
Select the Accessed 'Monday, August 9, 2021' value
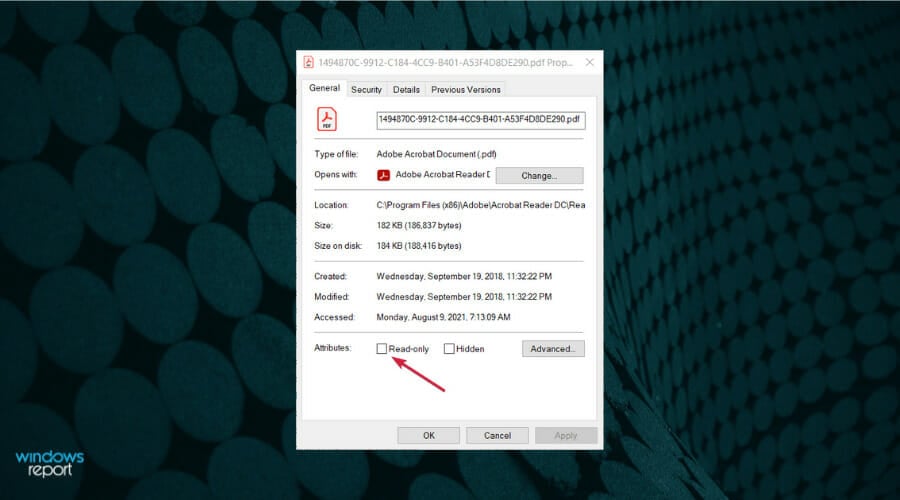pyautogui.click(x=443, y=317)
